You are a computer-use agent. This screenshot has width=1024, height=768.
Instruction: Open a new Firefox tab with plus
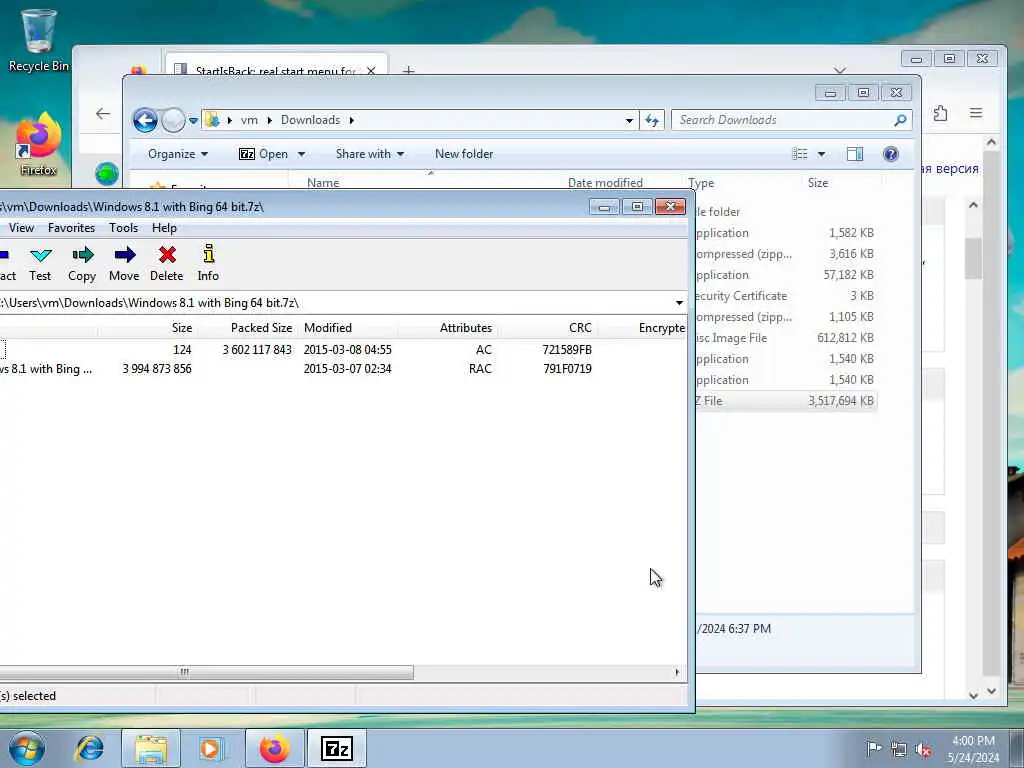click(x=409, y=70)
